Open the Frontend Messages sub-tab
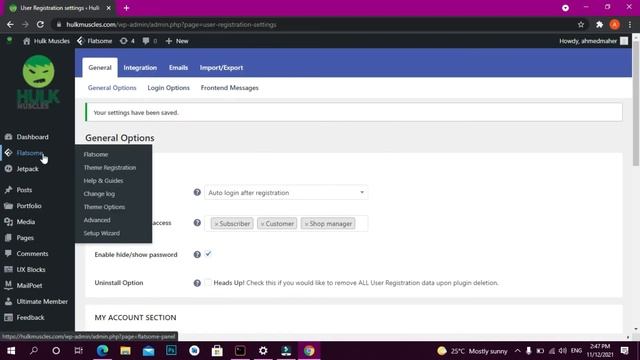Screen dimensions: 640x360 (x=229, y=88)
